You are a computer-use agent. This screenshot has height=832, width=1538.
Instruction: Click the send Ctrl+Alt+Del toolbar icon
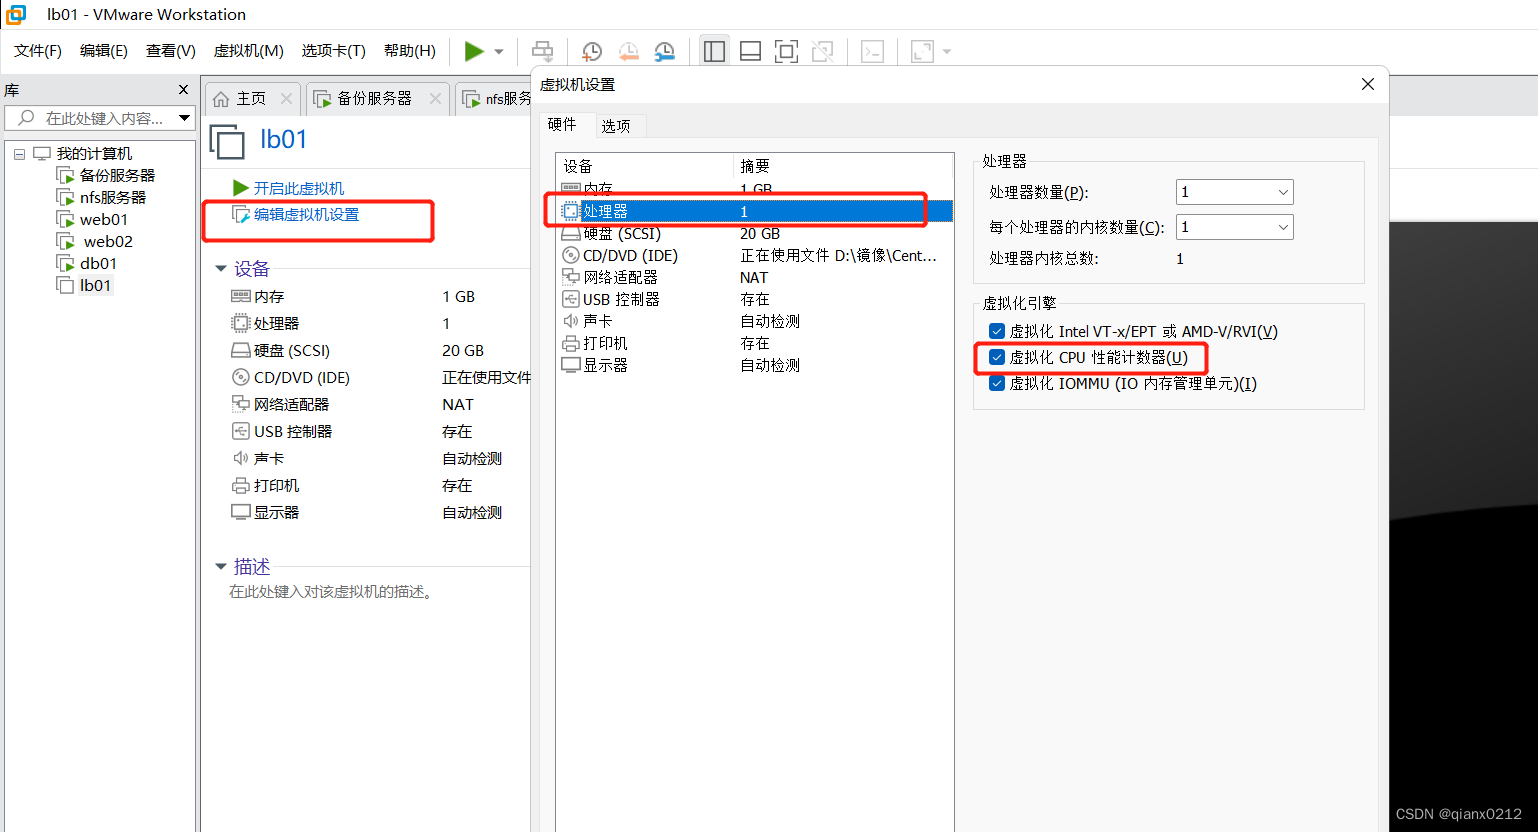542,51
